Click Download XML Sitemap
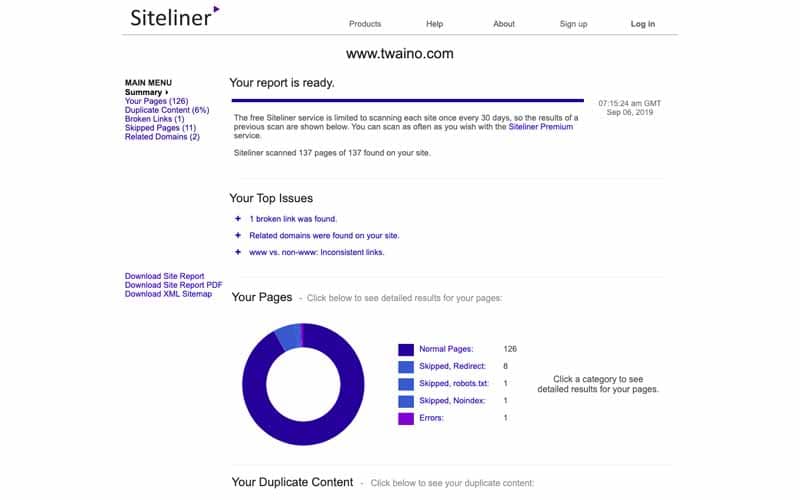This screenshot has height=500, width=800. tap(168, 294)
